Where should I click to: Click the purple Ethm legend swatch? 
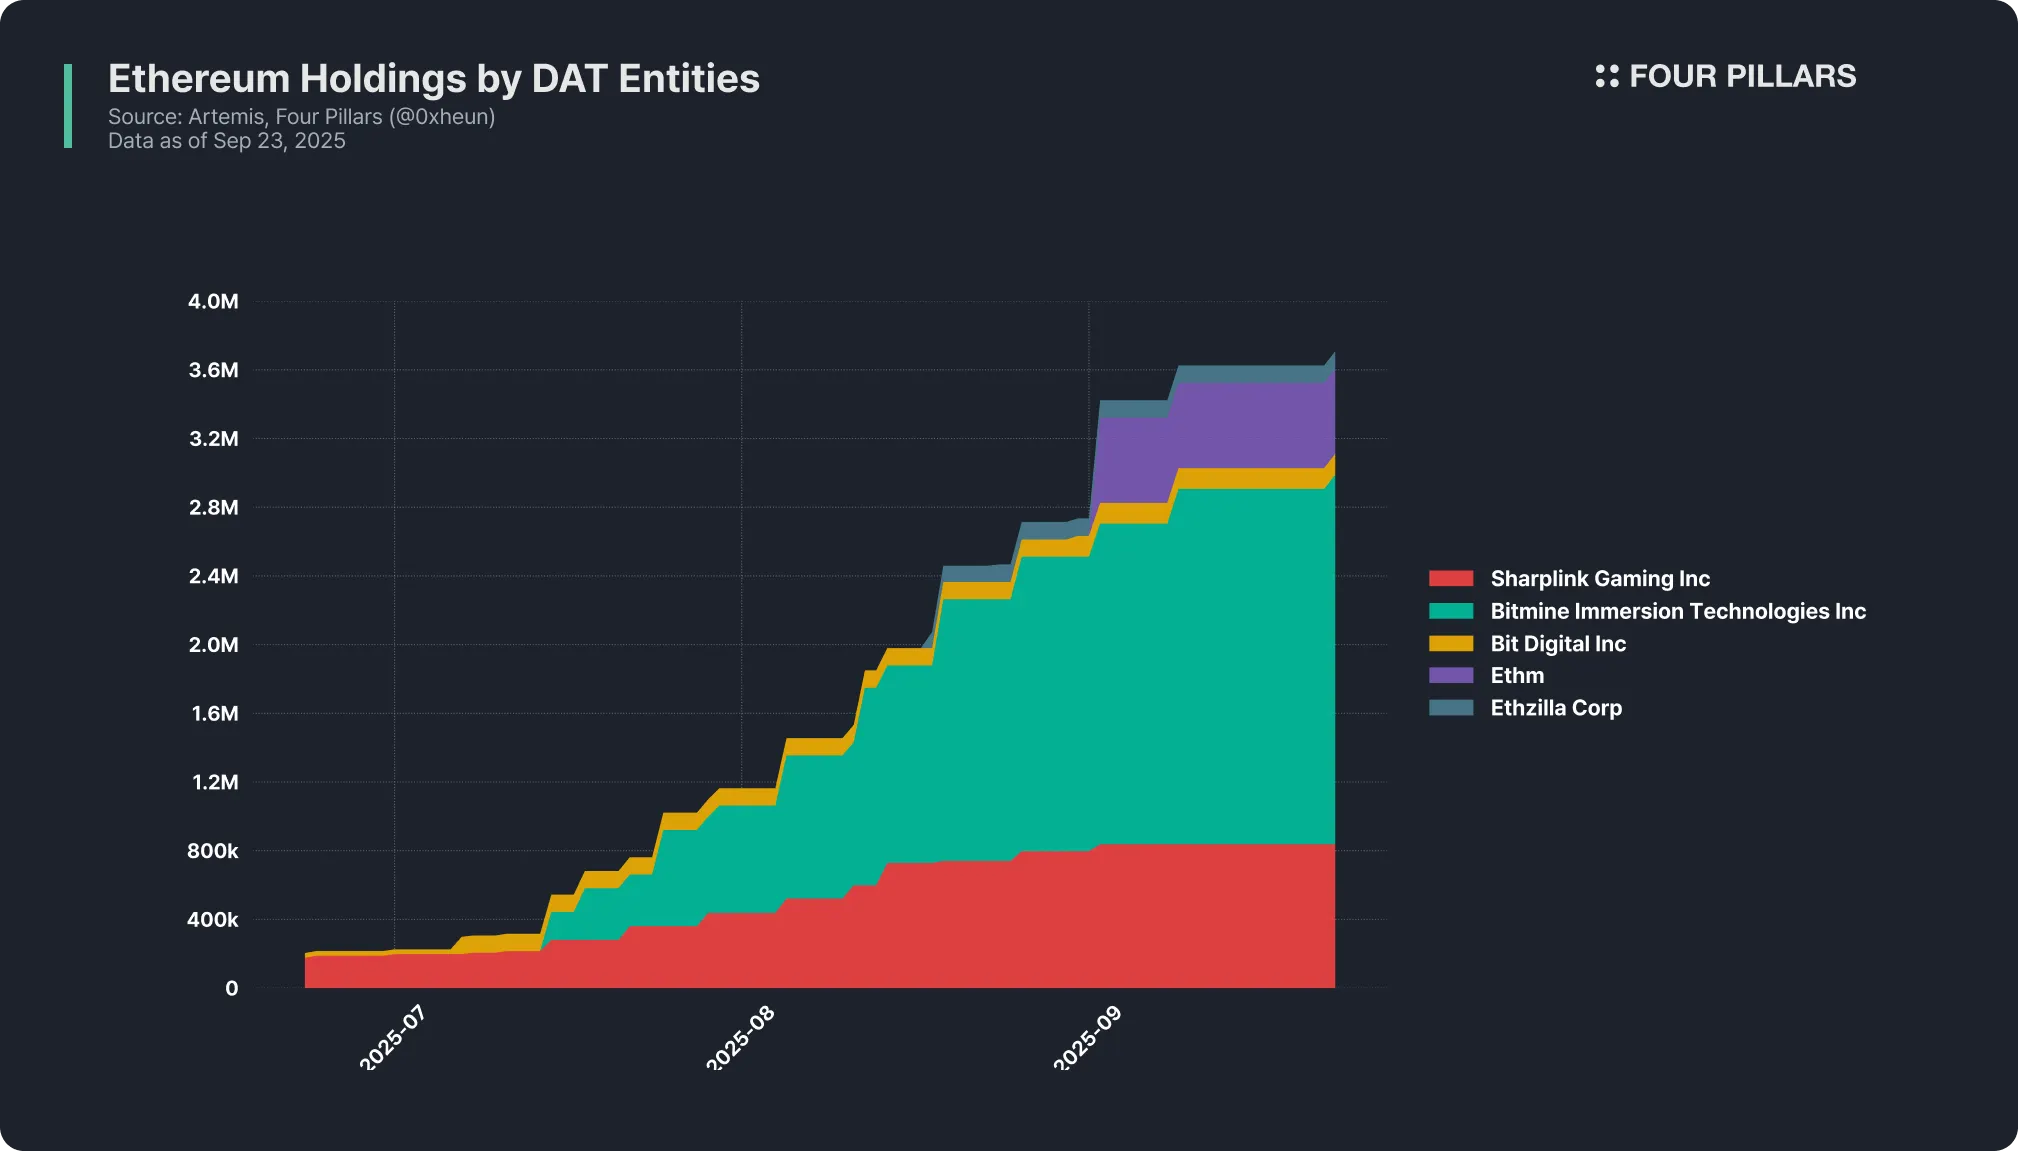1450,675
